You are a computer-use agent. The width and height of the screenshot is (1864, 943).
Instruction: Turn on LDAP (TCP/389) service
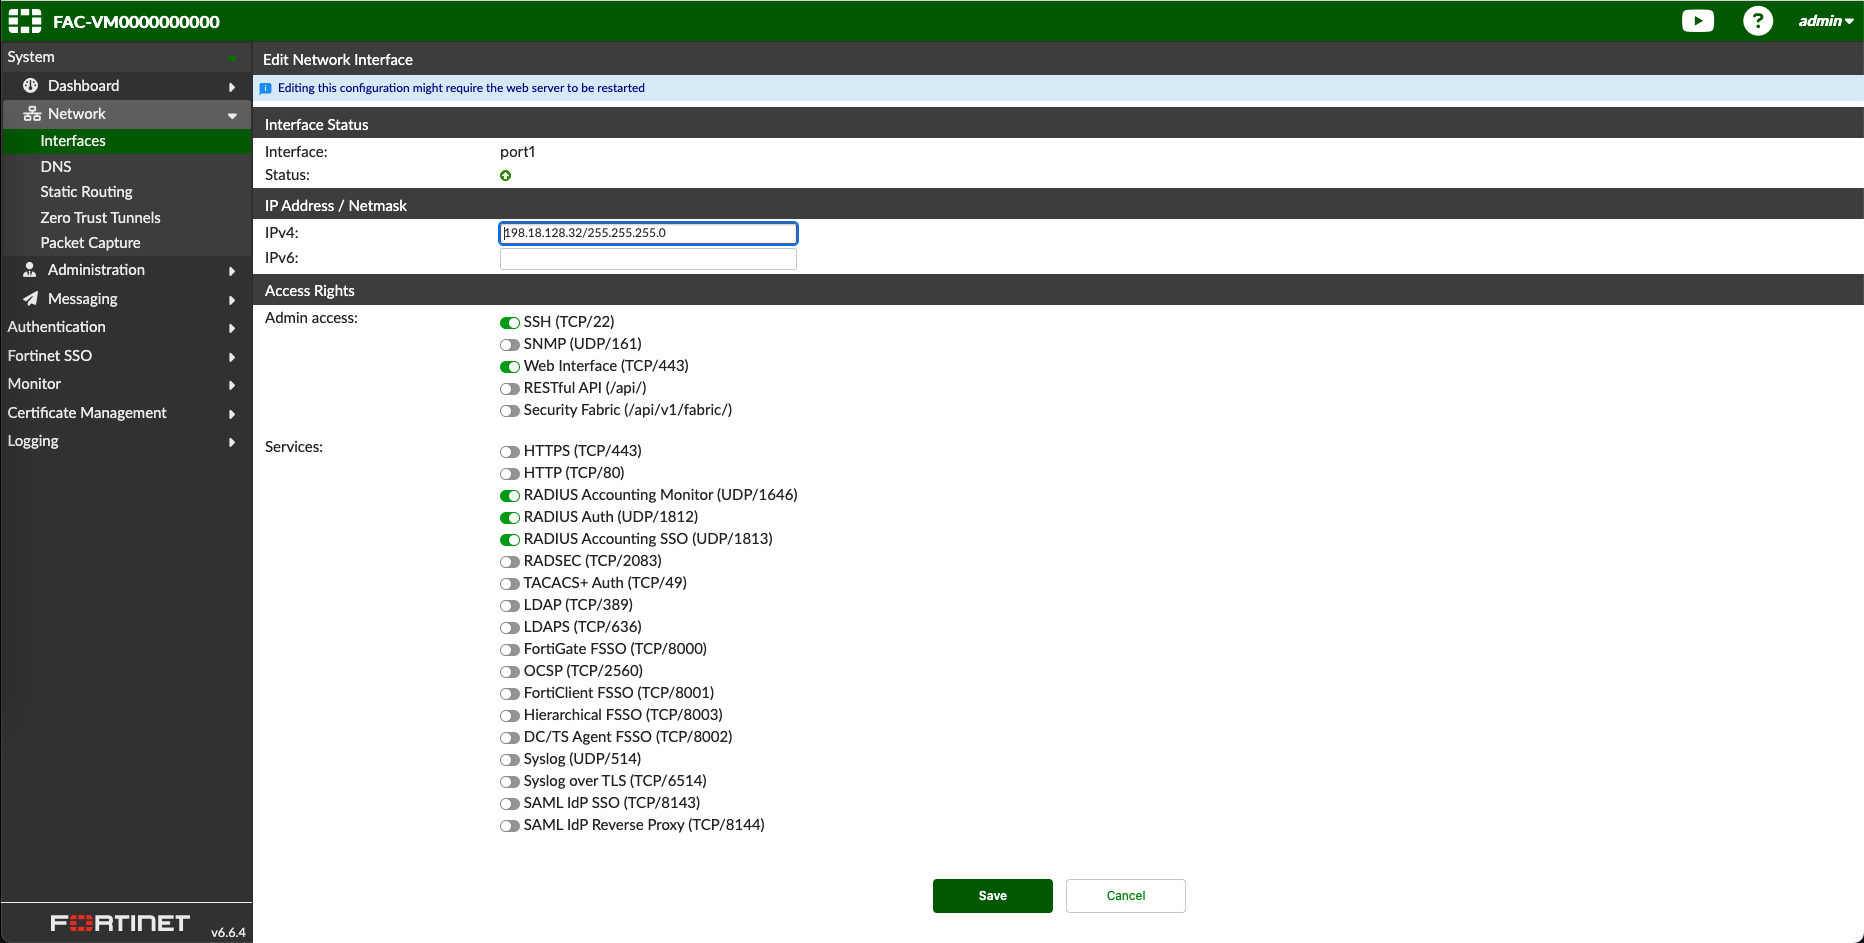(510, 606)
